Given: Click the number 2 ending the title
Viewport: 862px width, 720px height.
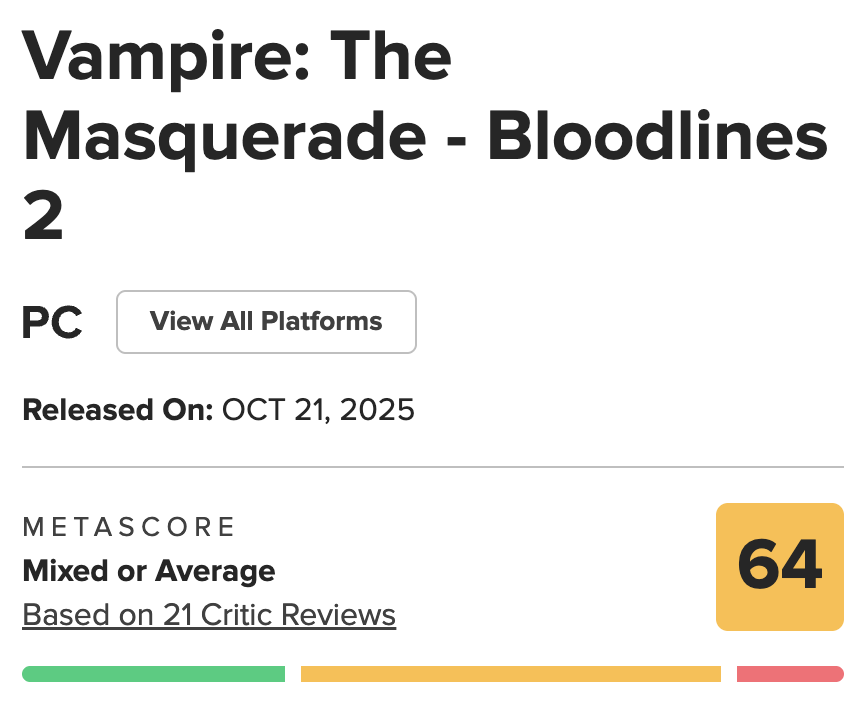Looking at the screenshot, I should tap(44, 217).
